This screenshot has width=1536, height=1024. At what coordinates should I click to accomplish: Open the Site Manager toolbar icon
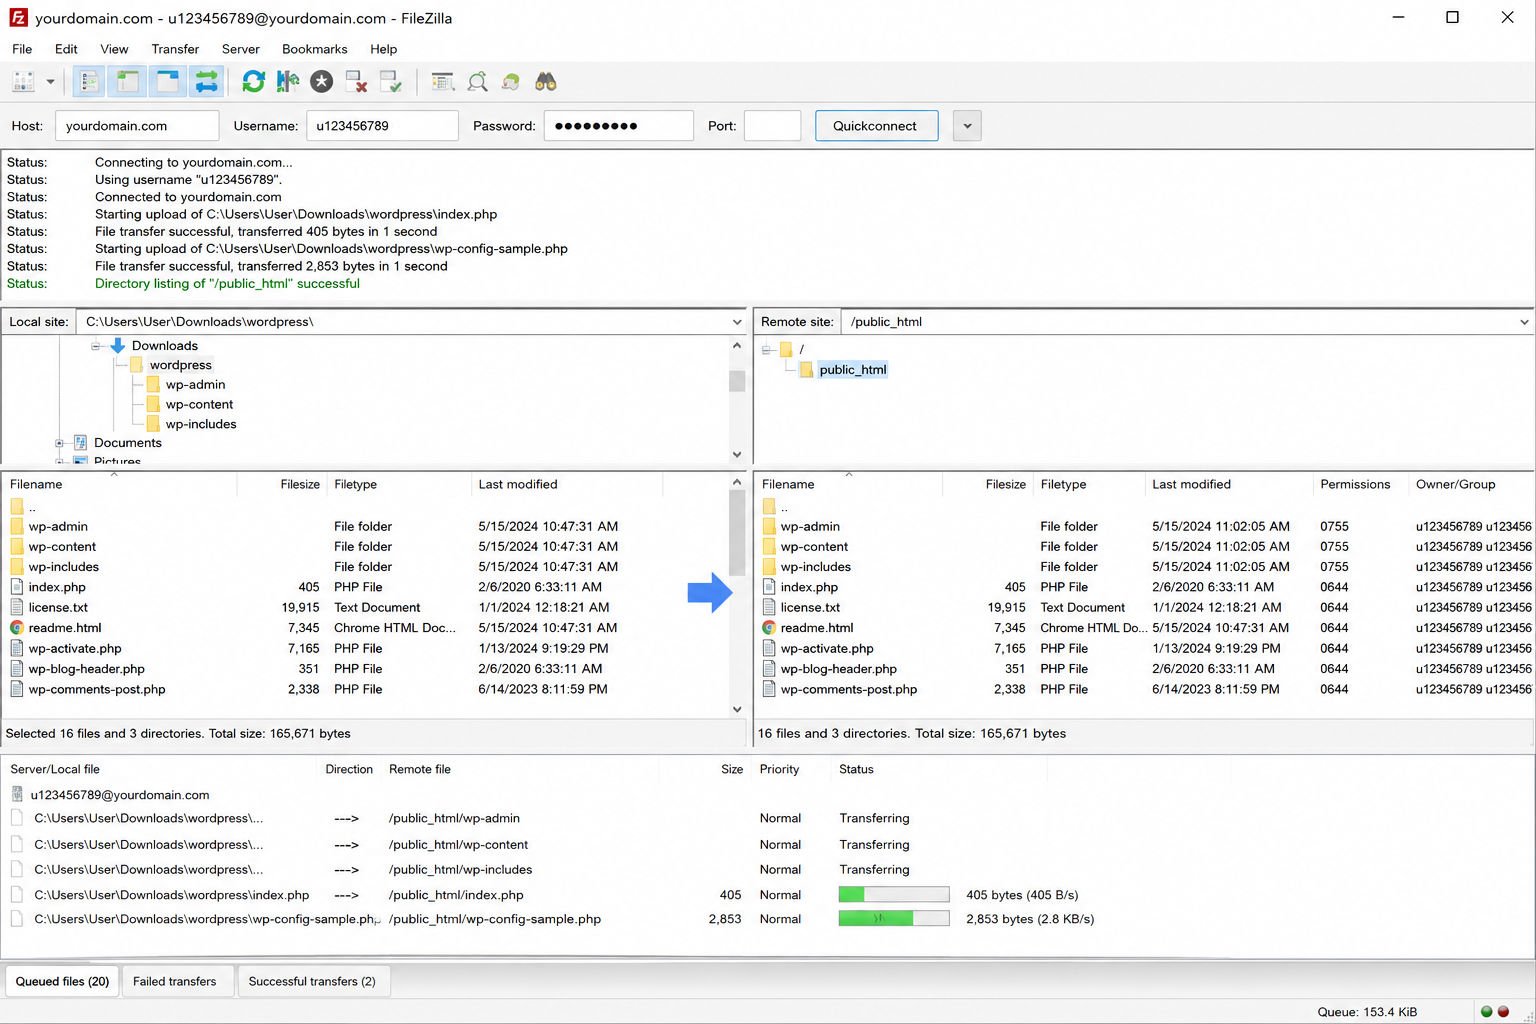(x=23, y=82)
